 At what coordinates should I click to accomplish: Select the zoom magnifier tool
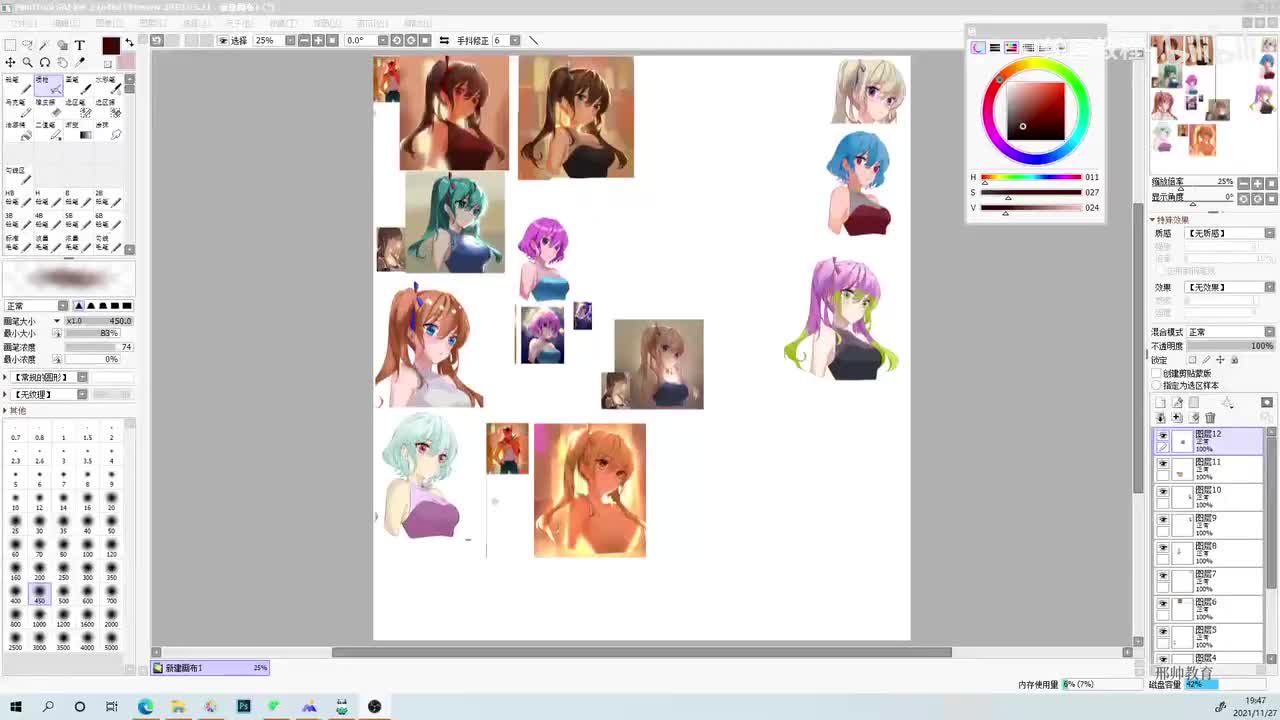coord(27,62)
